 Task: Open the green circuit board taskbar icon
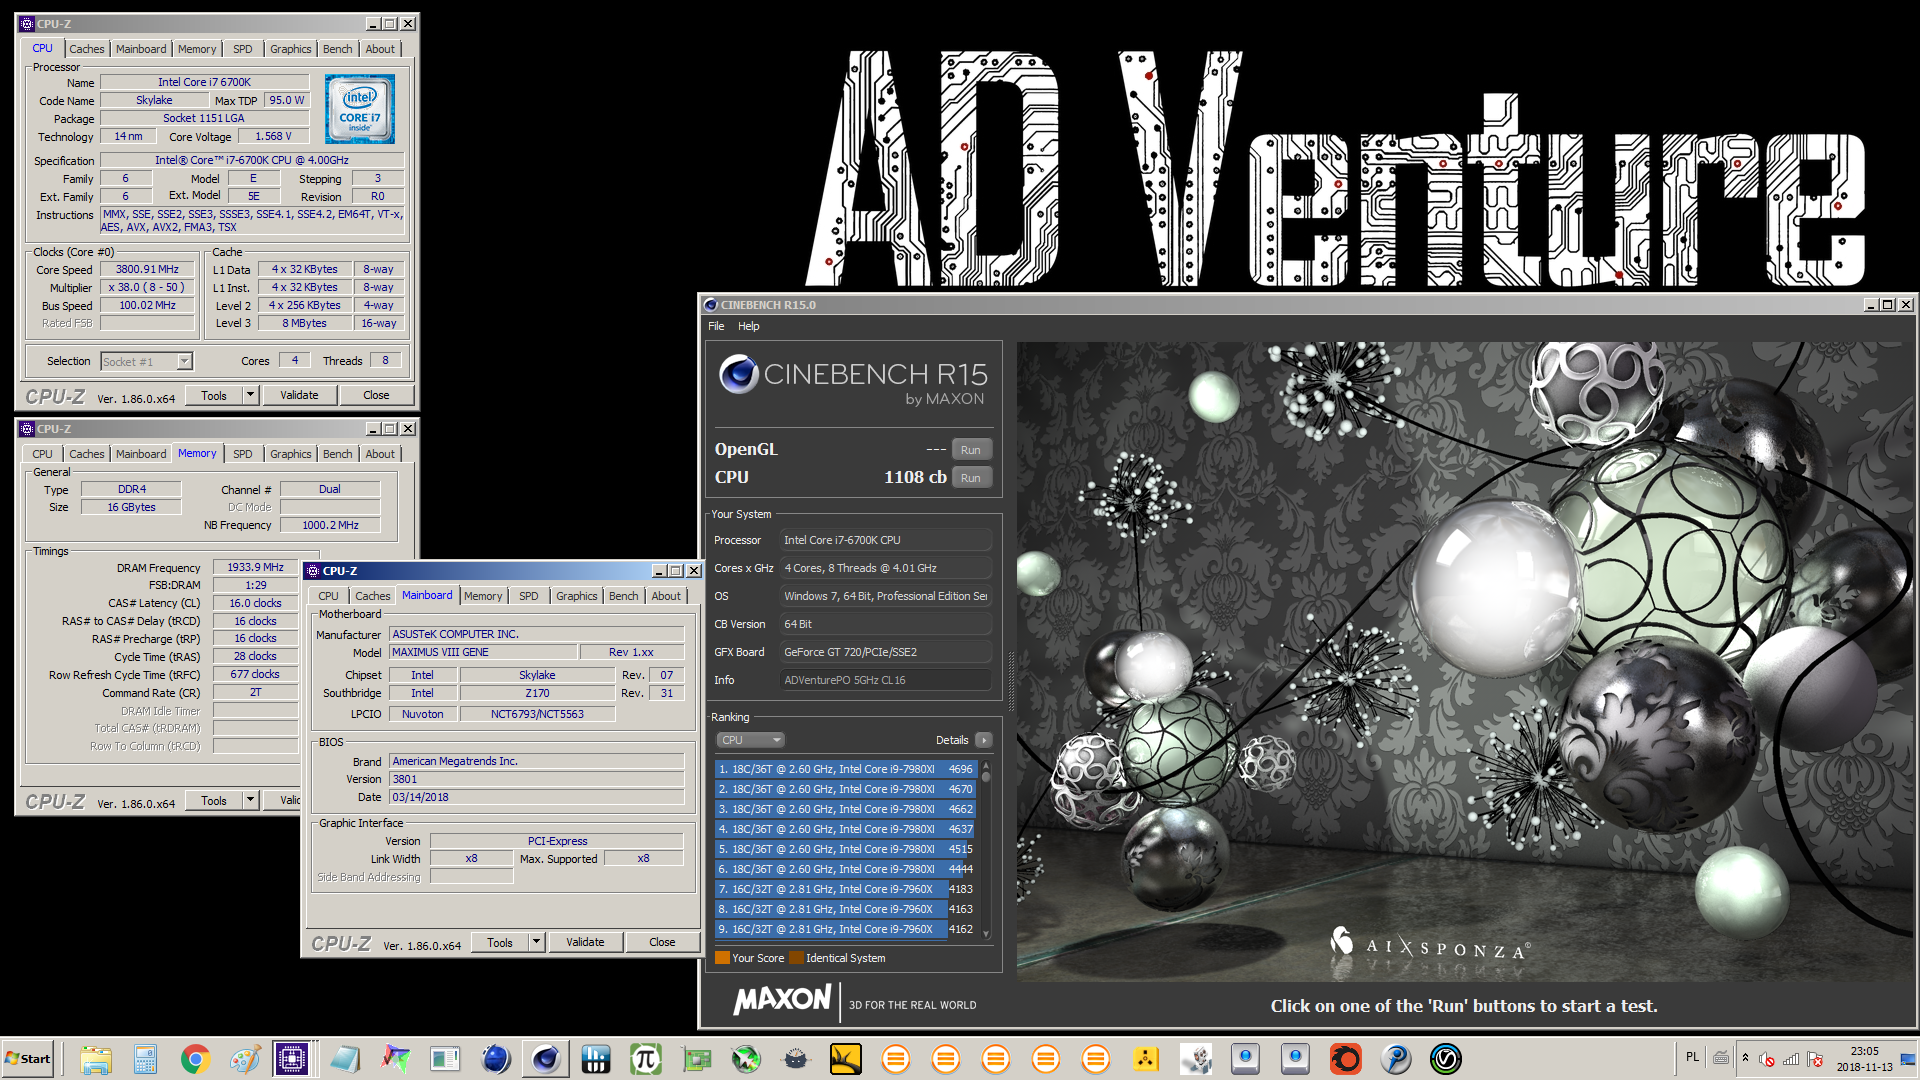696,1059
